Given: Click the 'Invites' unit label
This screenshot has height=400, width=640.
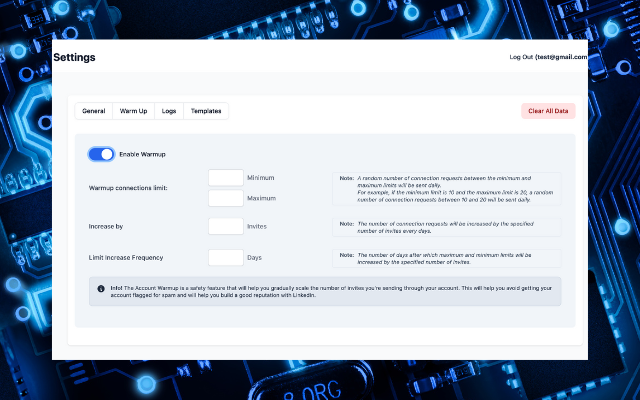Looking at the screenshot, I should pyautogui.click(x=257, y=226).
